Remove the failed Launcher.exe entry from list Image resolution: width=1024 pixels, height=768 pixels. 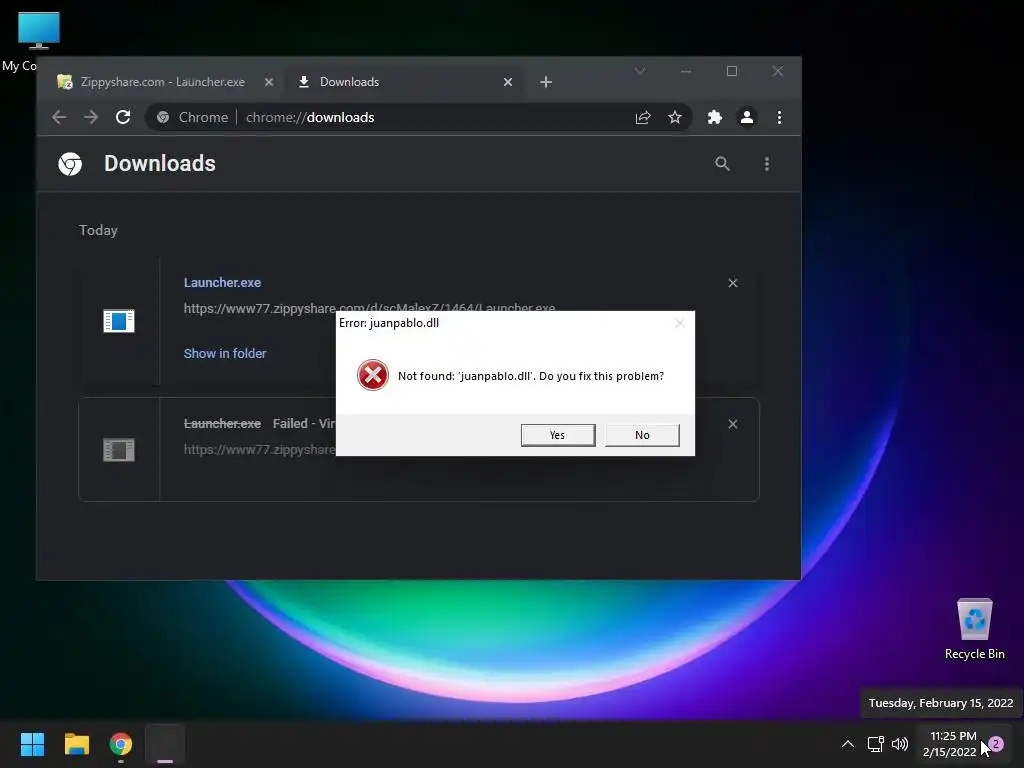733,424
